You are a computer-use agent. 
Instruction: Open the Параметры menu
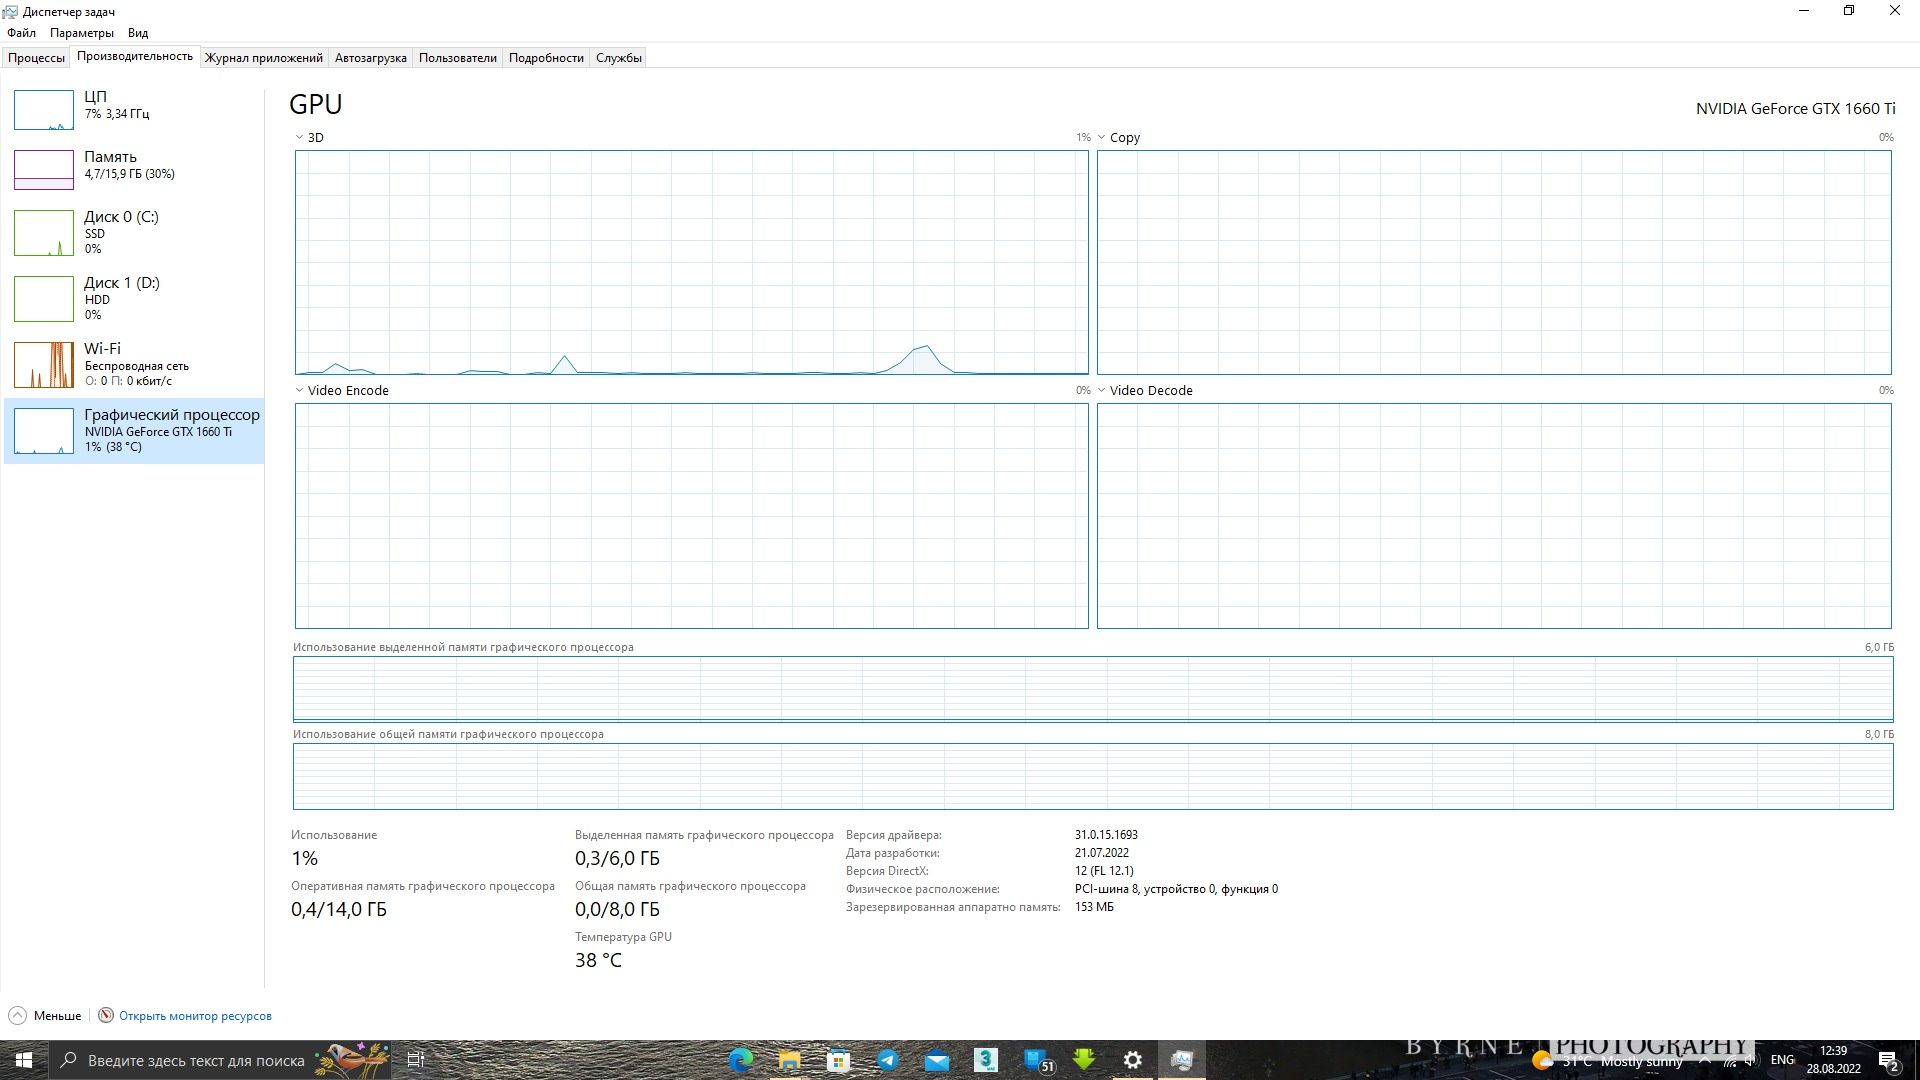point(82,33)
